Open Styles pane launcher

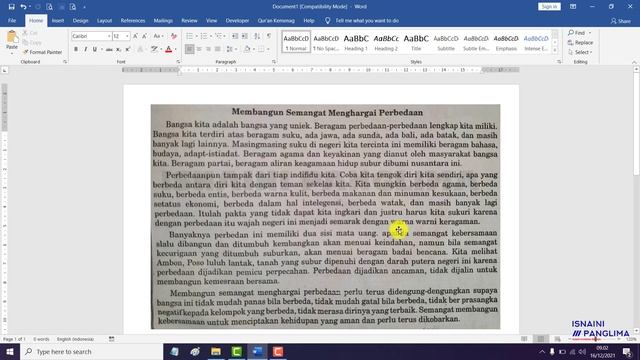(559, 62)
